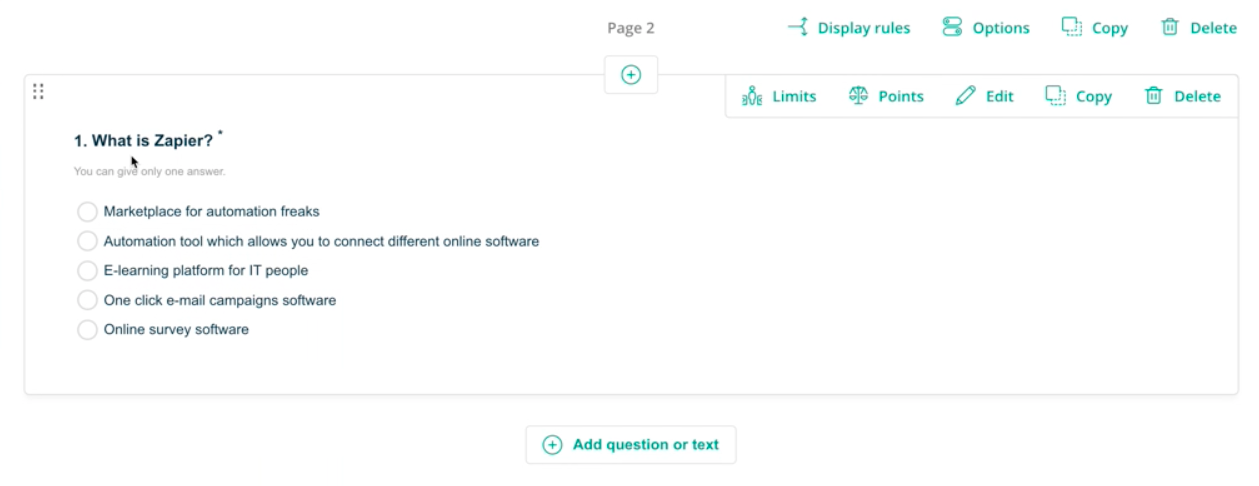This screenshot has height=486, width=1259.
Task: Open page Display rules
Action: tap(849, 28)
